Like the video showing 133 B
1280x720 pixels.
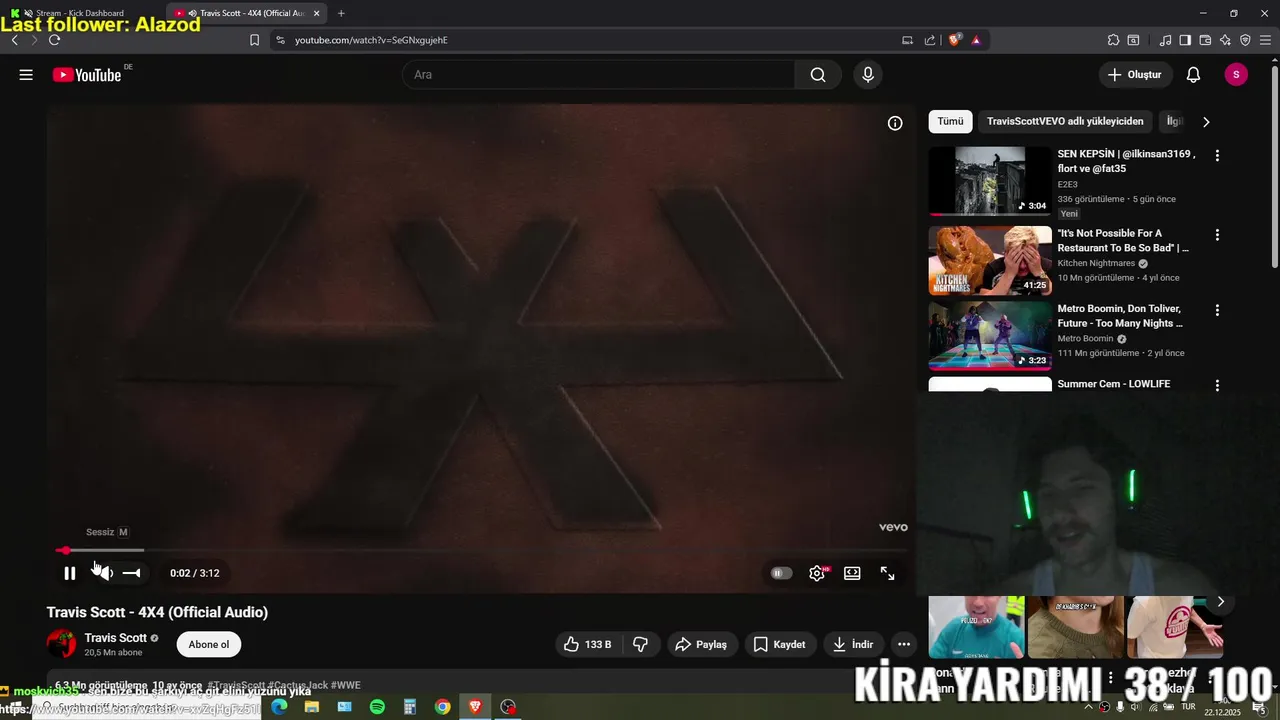(x=588, y=644)
